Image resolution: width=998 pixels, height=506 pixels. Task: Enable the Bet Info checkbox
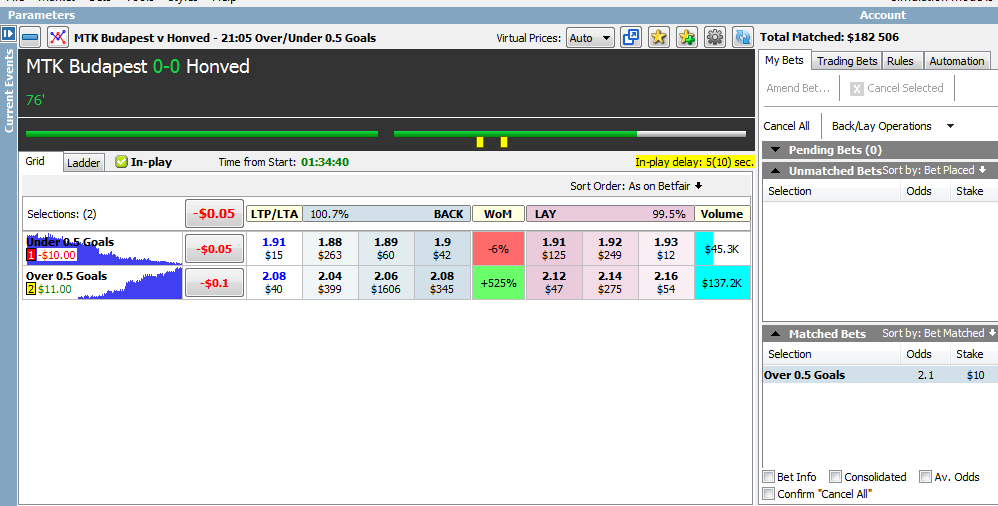tap(769, 477)
